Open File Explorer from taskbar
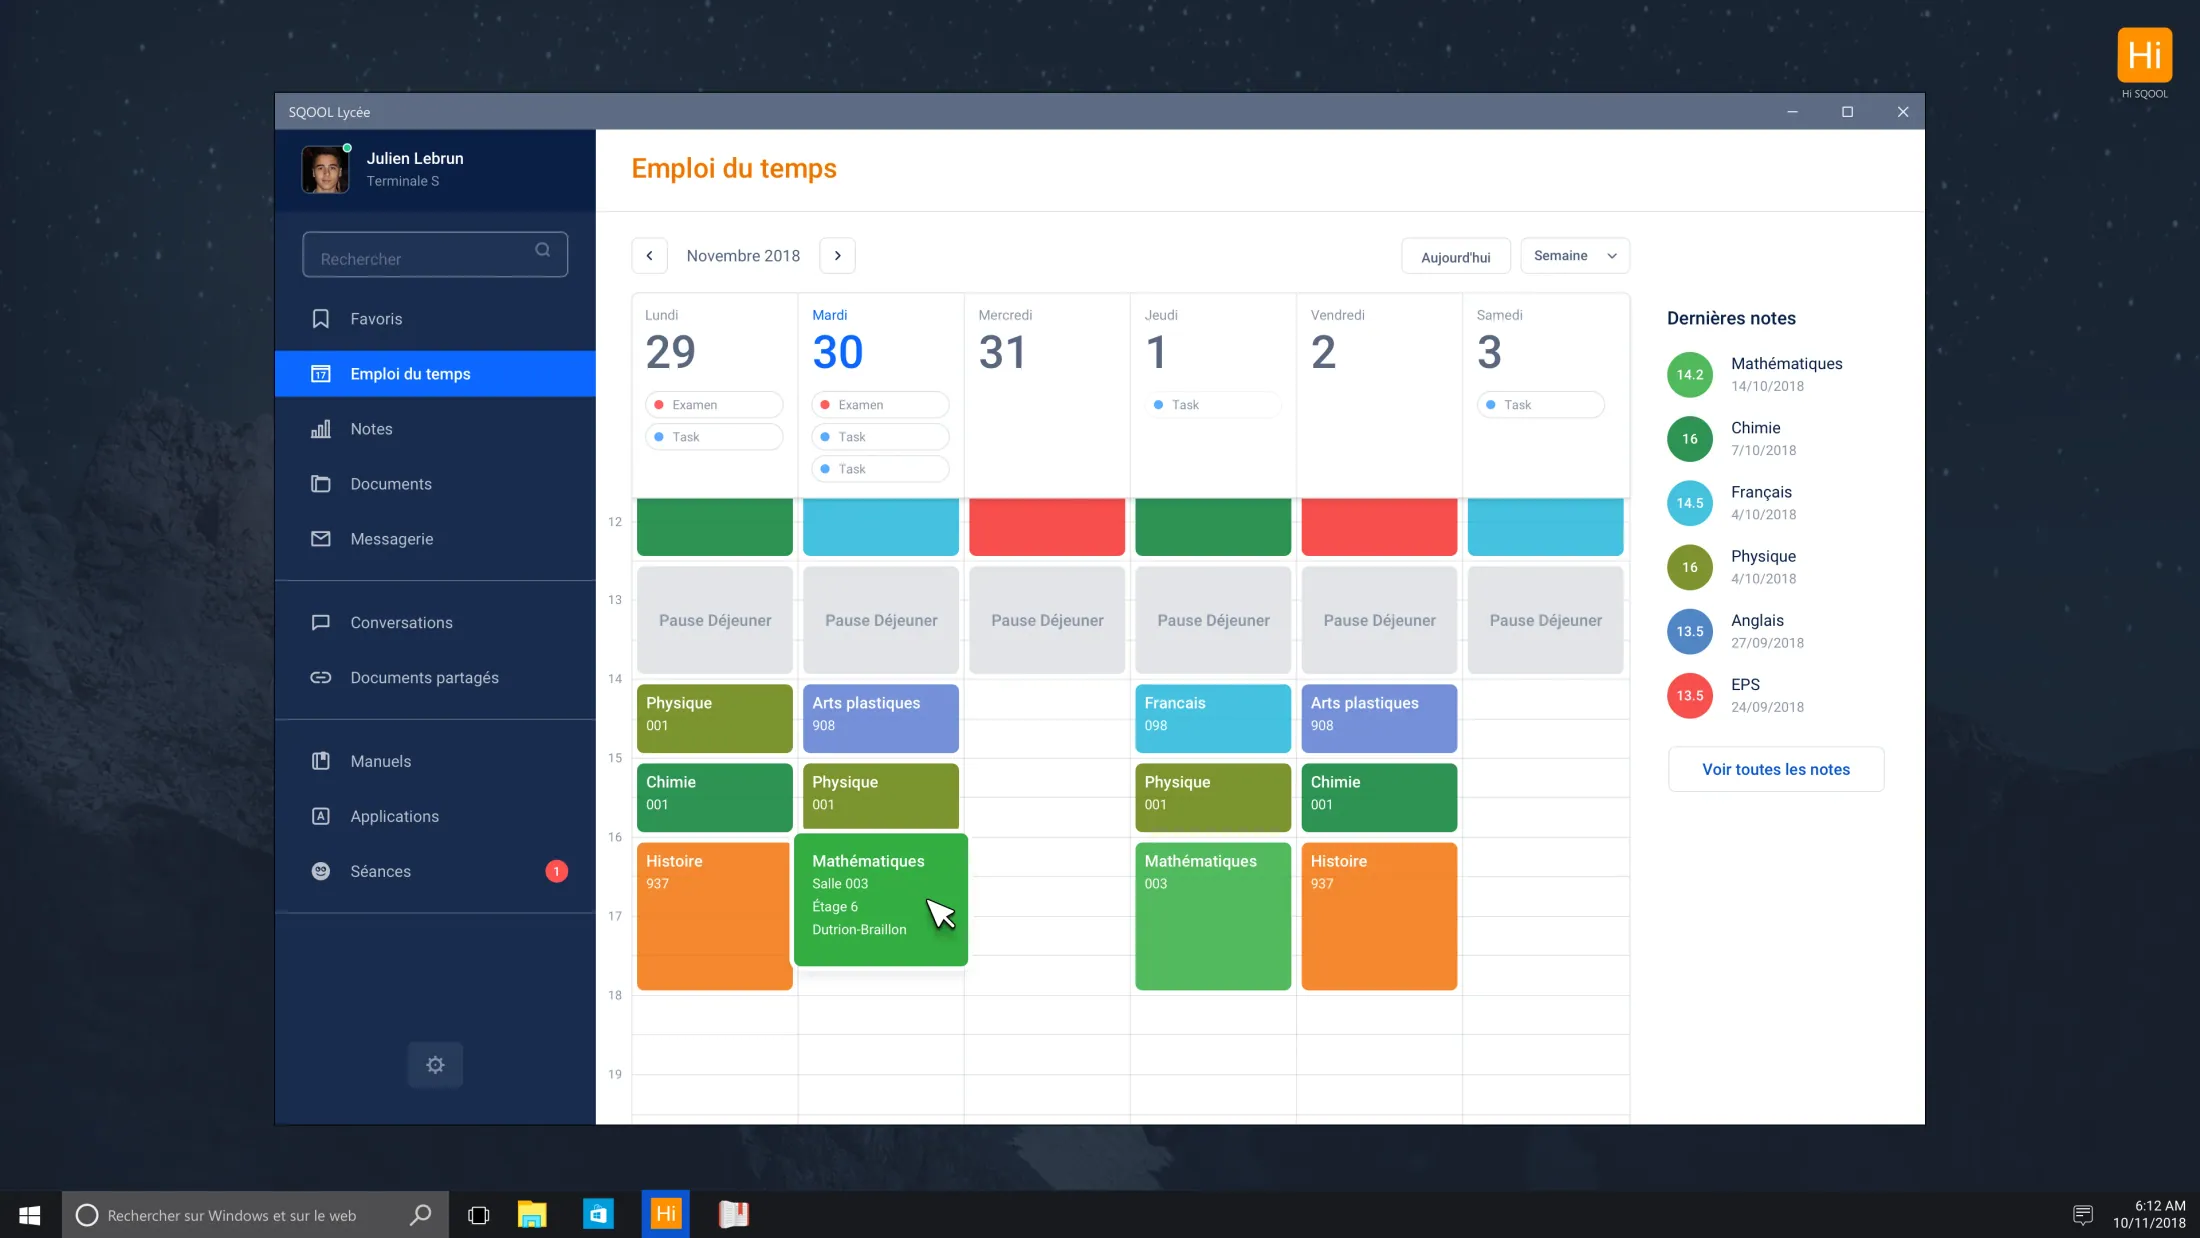This screenshot has height=1238, width=2200. pyautogui.click(x=532, y=1215)
